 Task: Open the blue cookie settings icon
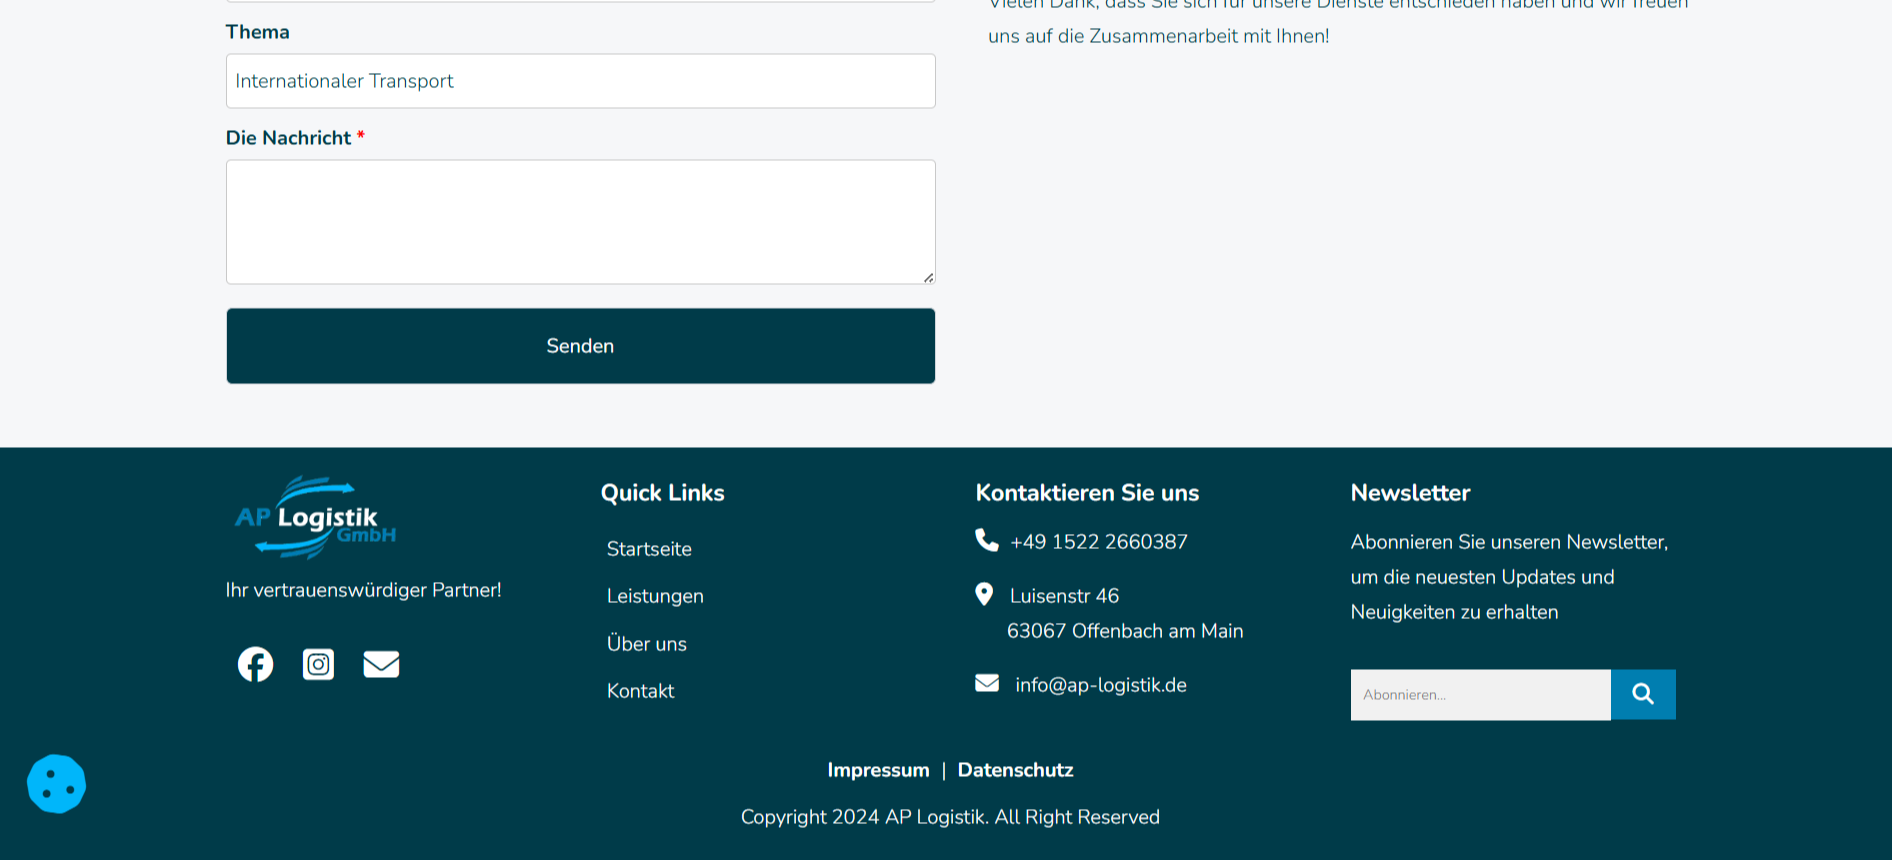[57, 784]
